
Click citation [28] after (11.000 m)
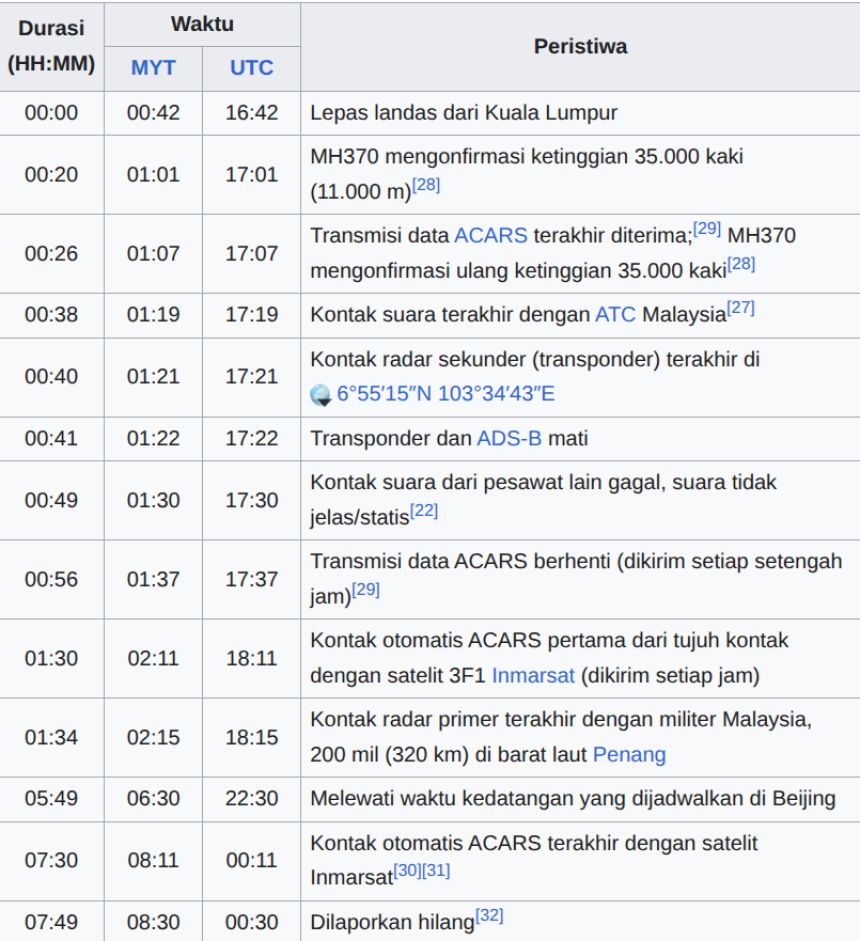426,185
